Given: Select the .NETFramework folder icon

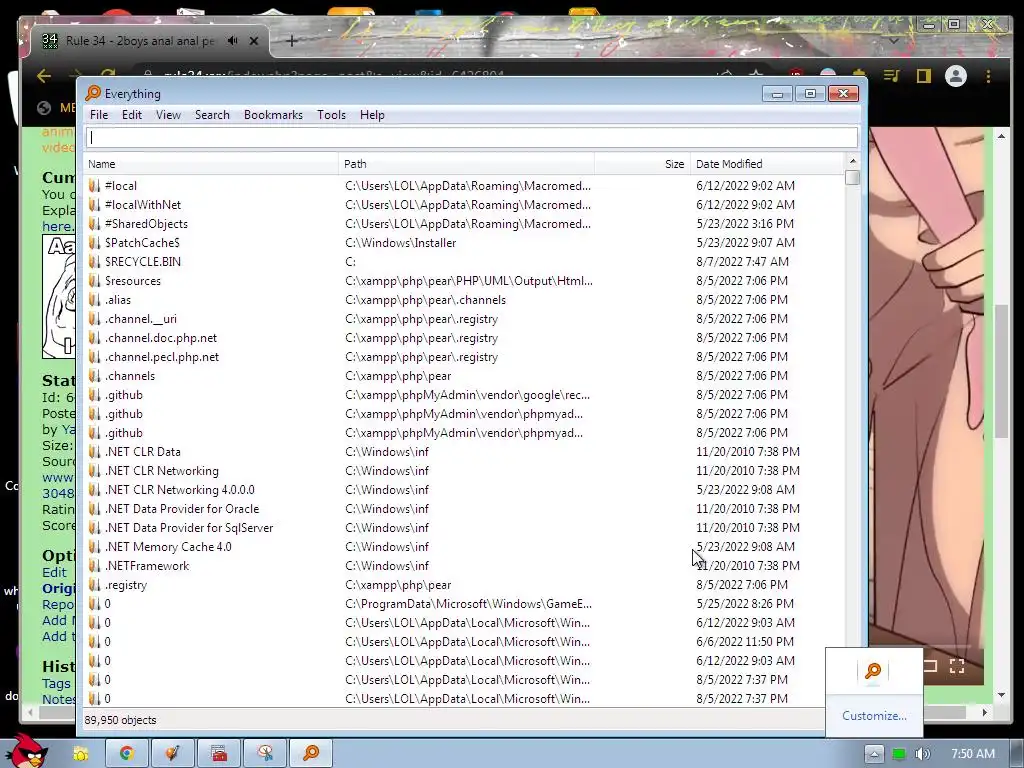Looking at the screenshot, I should point(95,566).
